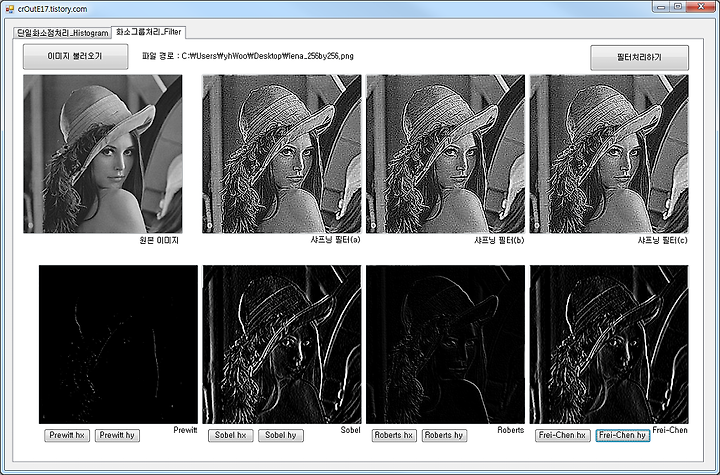Switch to the 단일화소점처리_Histogram tab
Viewport: 720px width, 475px height.
[x=62, y=33]
